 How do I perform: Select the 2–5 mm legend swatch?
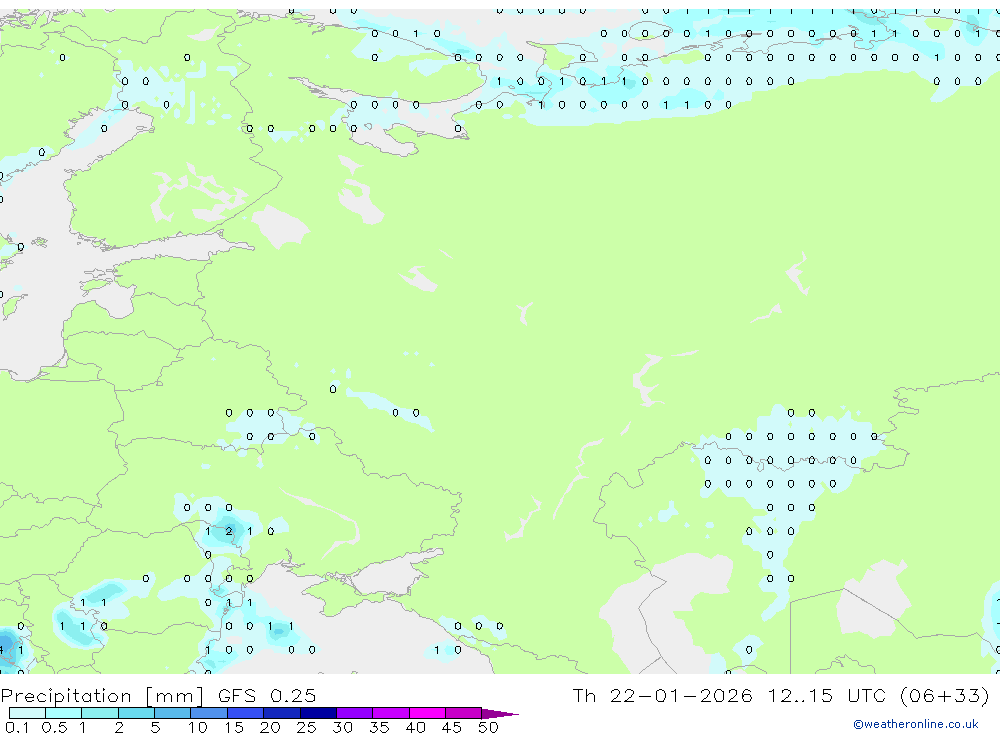136,713
